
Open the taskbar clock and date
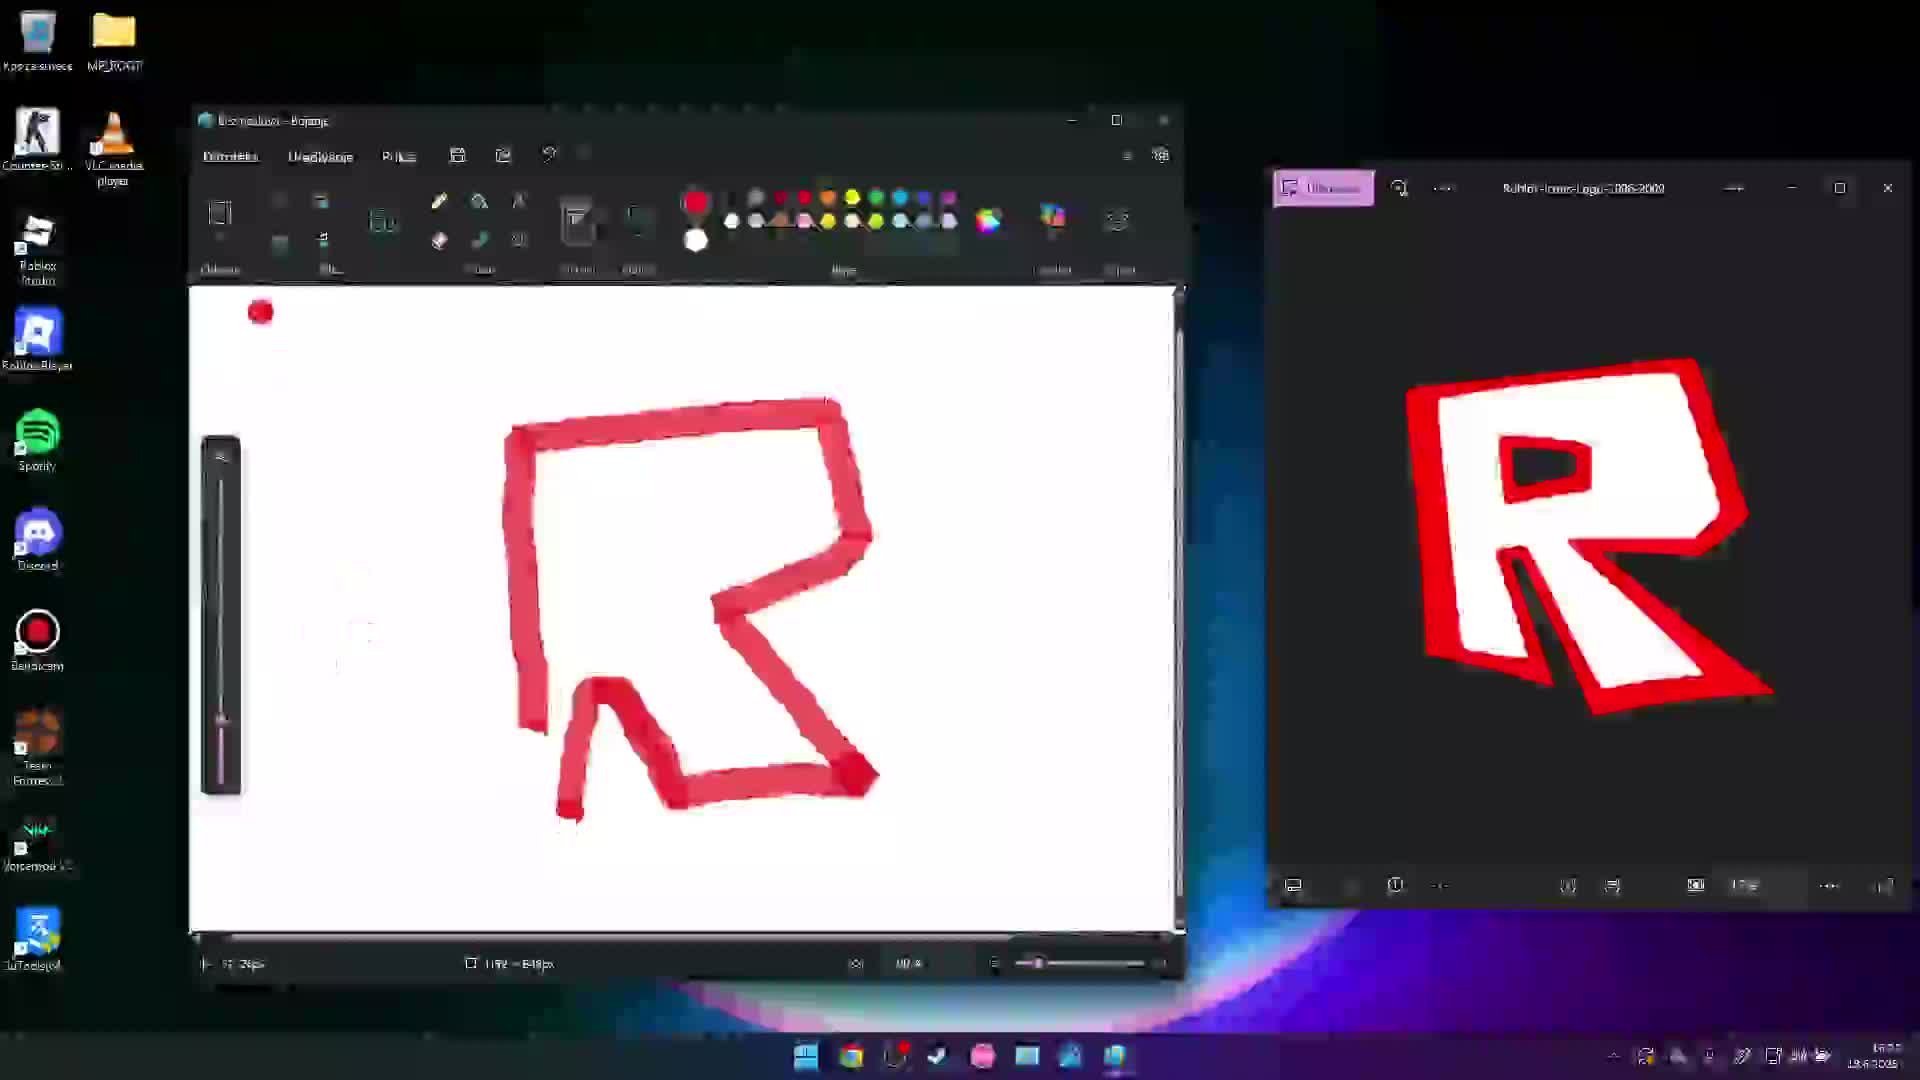pyautogui.click(x=1874, y=1056)
